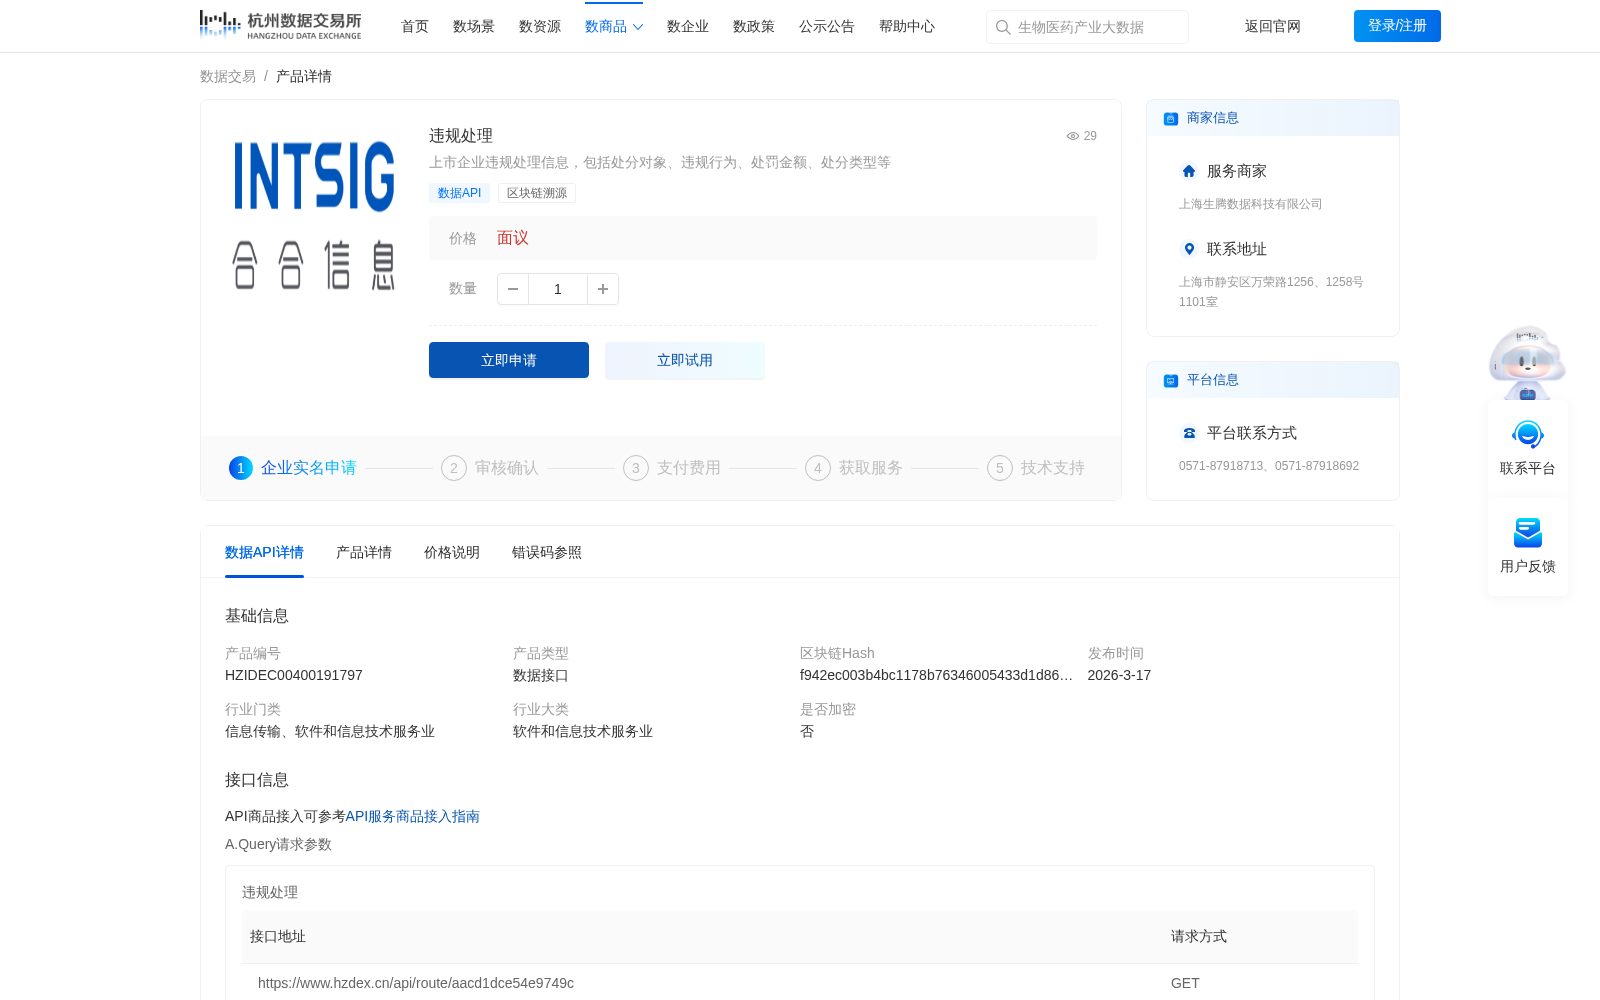Click the 软件和信息技术服务业 industry value
Viewport: 1600px width, 1000px height.
click(583, 731)
